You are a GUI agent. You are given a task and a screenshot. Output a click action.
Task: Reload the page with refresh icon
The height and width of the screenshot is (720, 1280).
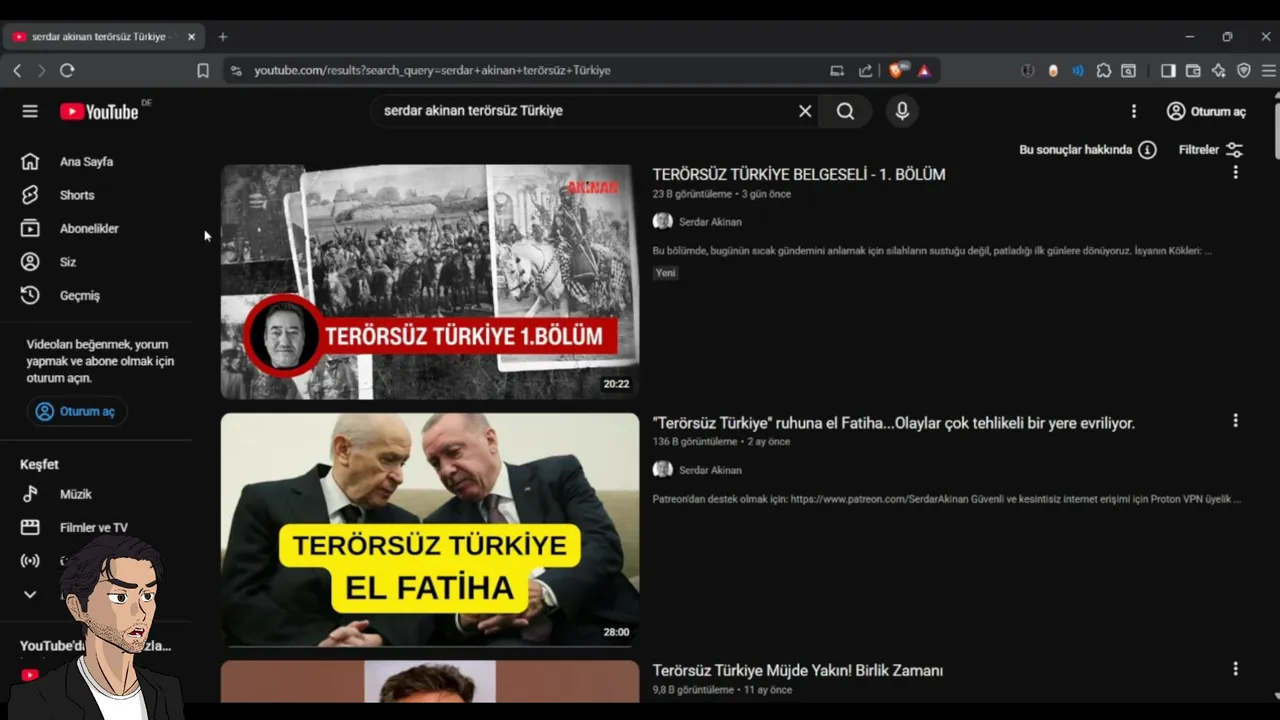tap(67, 70)
